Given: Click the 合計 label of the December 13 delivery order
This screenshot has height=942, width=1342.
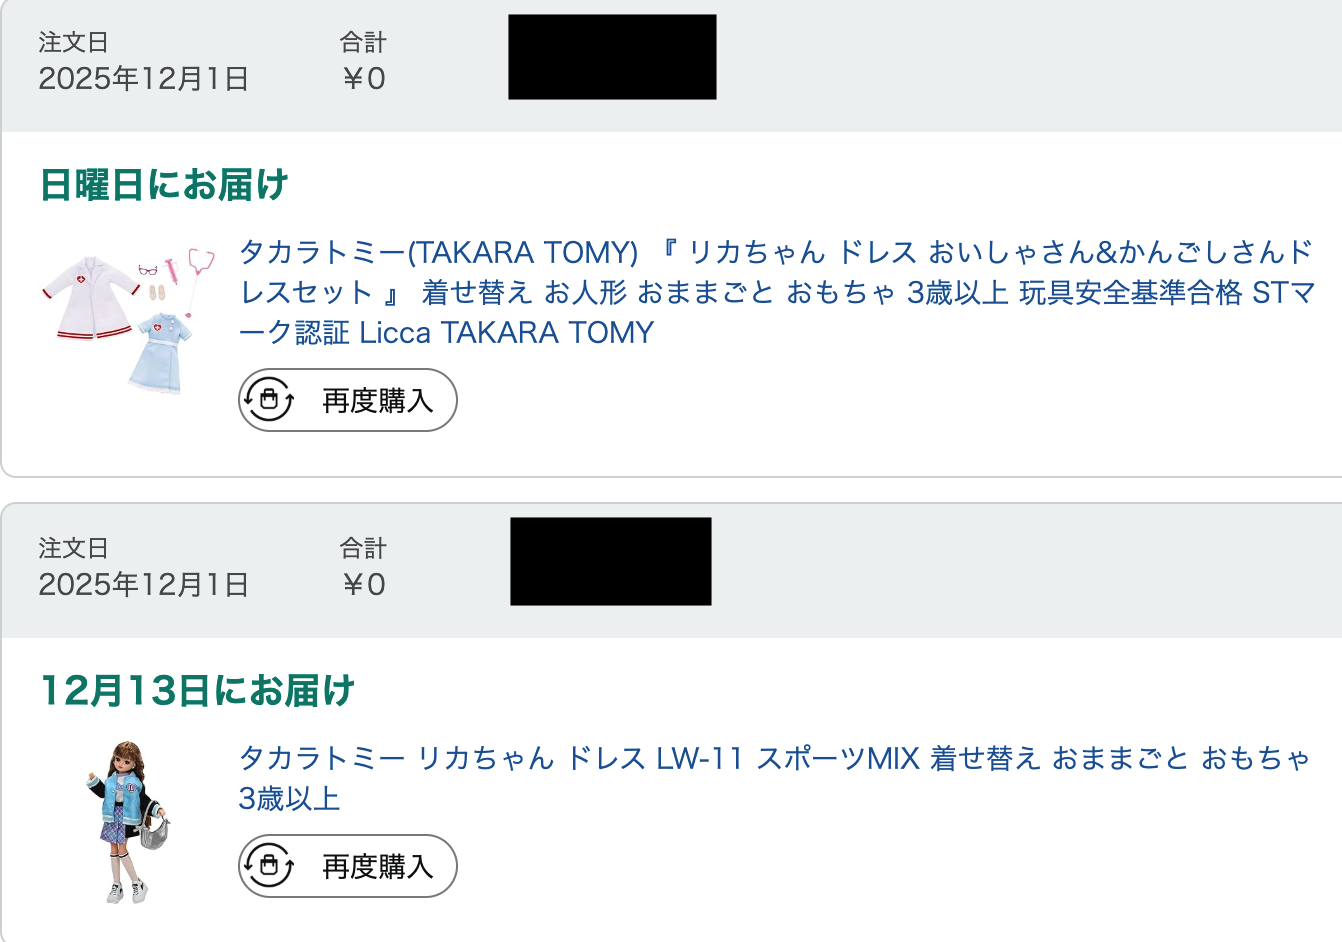Looking at the screenshot, I should tap(362, 548).
